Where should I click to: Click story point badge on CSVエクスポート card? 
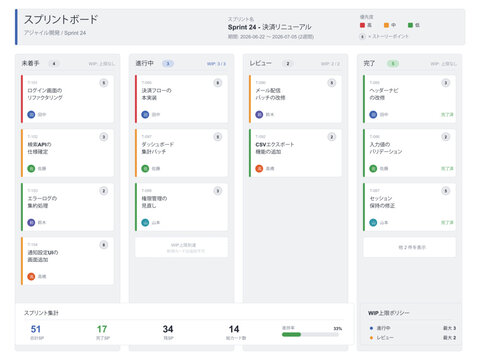[332, 137]
